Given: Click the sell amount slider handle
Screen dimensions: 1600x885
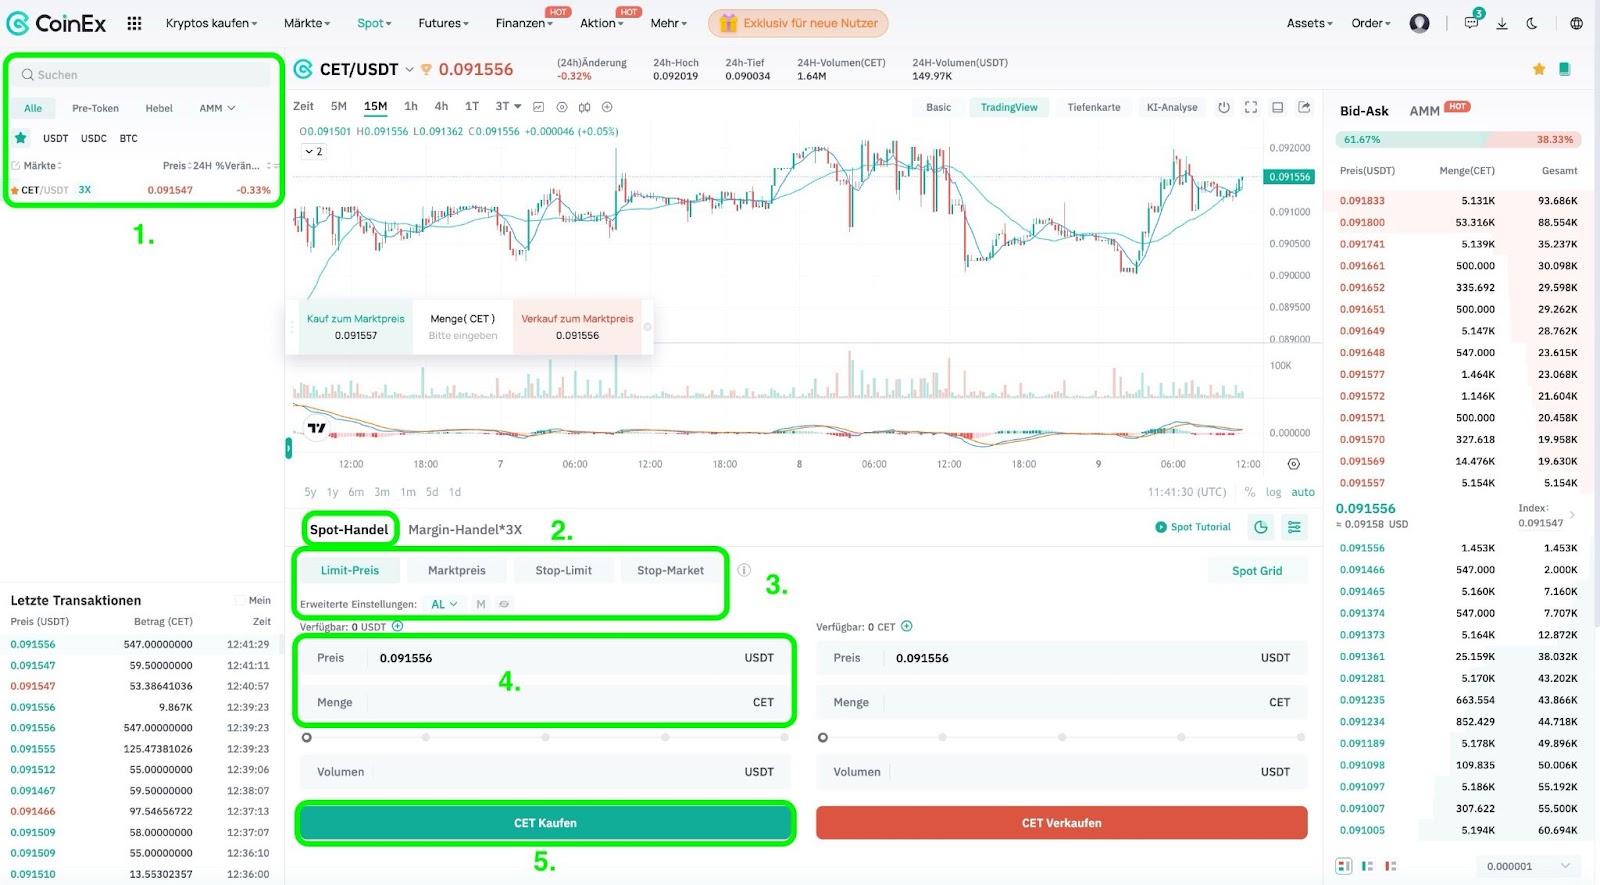Looking at the screenshot, I should pyautogui.click(x=823, y=737).
